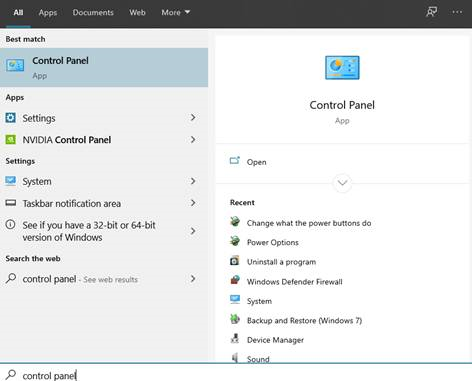Open the Control Panel best match result
The width and height of the screenshot is (472, 381).
click(104, 68)
